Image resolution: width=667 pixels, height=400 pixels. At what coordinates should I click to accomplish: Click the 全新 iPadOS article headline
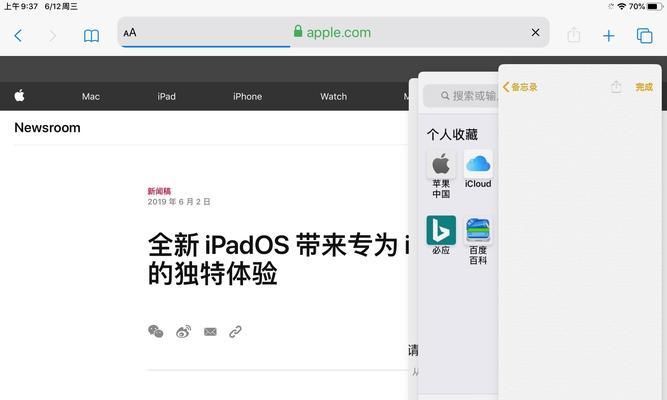click(279, 259)
